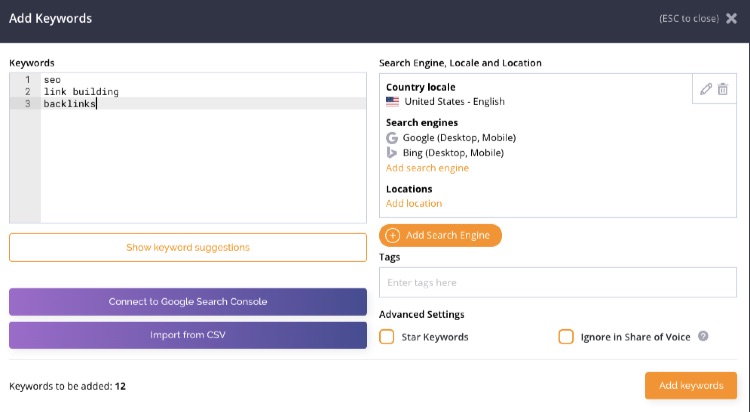Edit the country locale with pencil icon

point(706,89)
